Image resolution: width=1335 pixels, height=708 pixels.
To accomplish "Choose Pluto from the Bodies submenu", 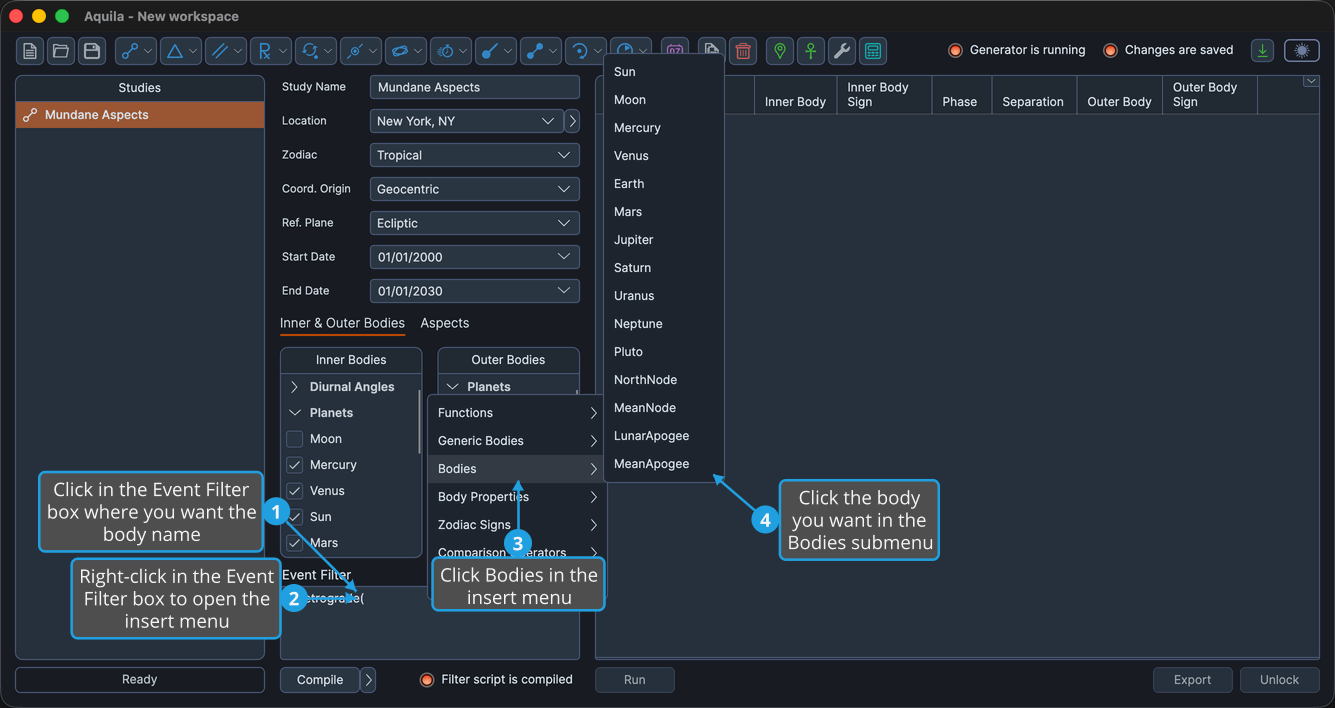I will coord(664,352).
